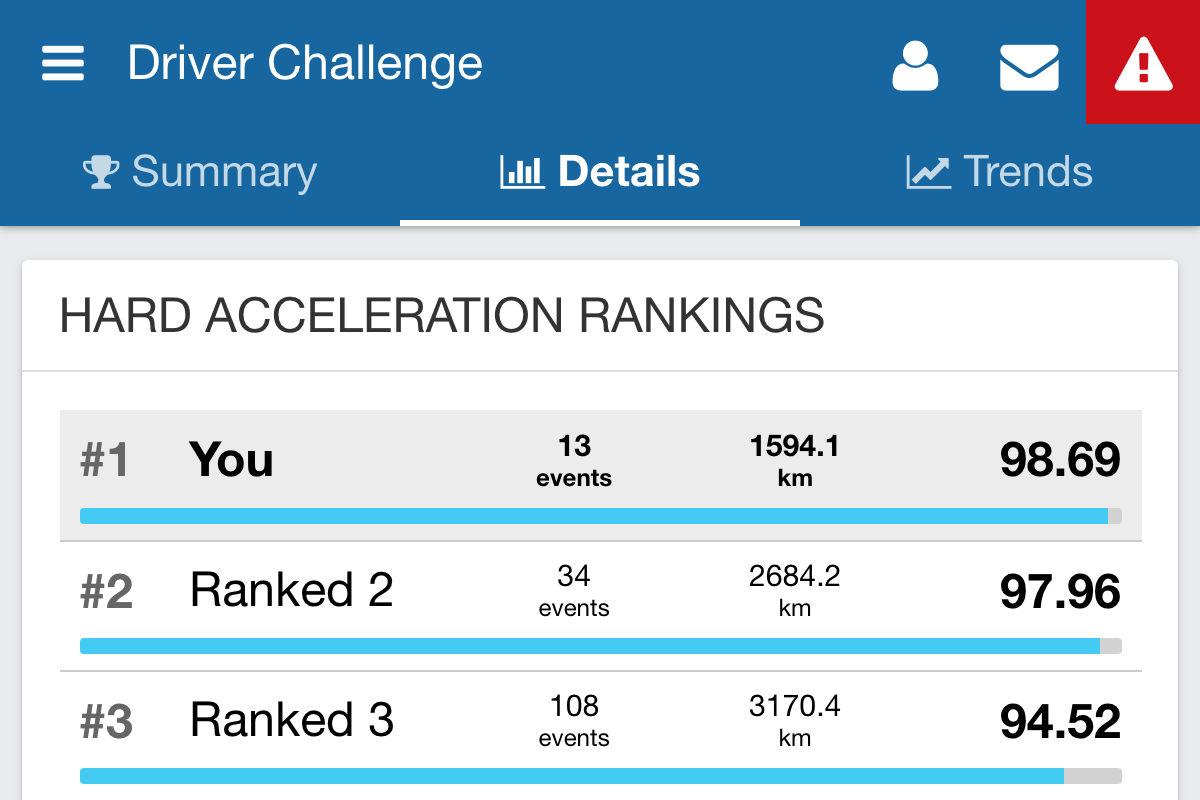Click the HARD ACCELERATION RANKINGS heading
Image resolution: width=1200 pixels, height=800 pixels.
click(443, 315)
